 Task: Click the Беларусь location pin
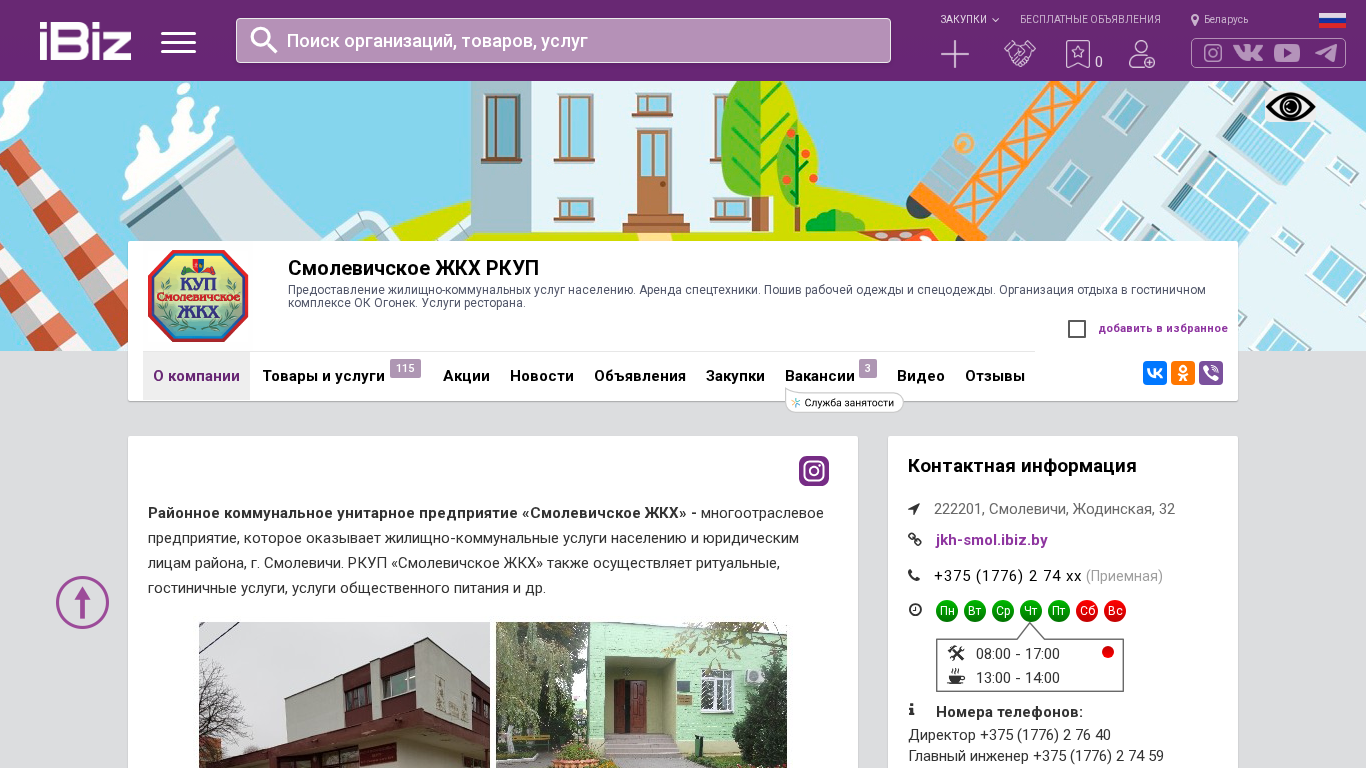point(1194,20)
